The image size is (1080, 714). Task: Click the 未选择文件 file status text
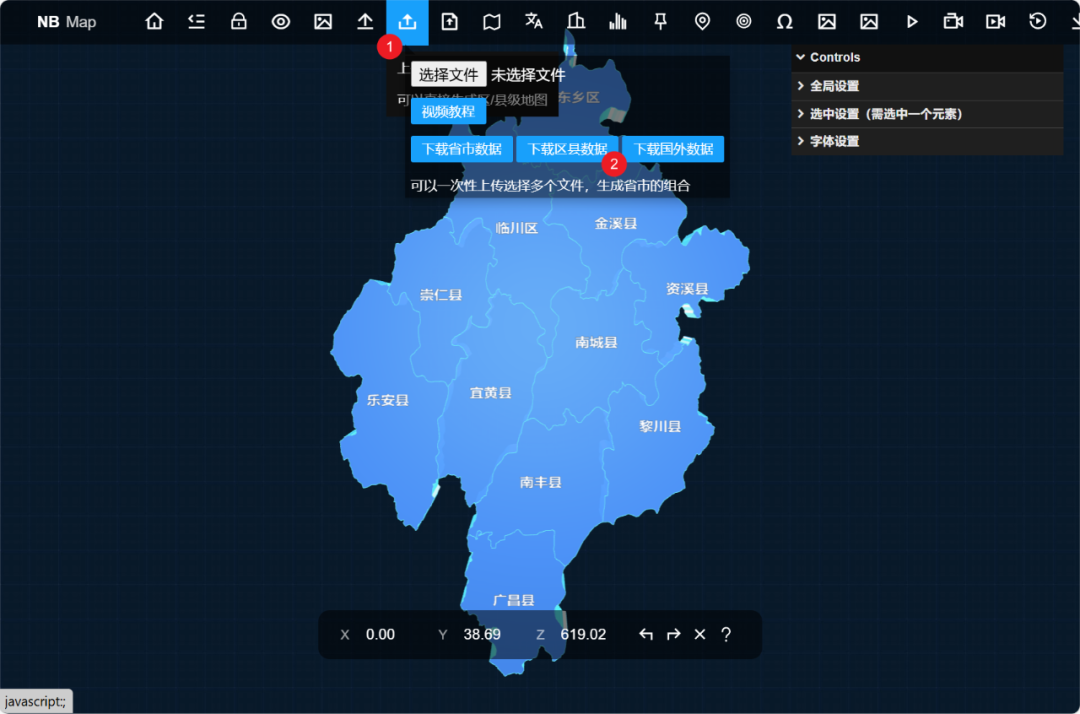click(528, 75)
